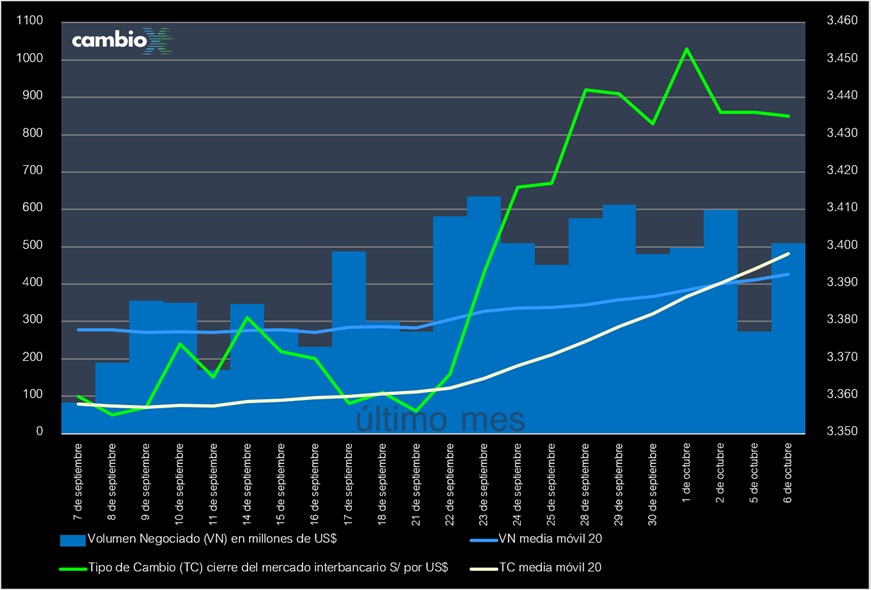Screen dimensions: 871x590
Task: Click the '1 de octubre' axis label
Action: click(688, 473)
